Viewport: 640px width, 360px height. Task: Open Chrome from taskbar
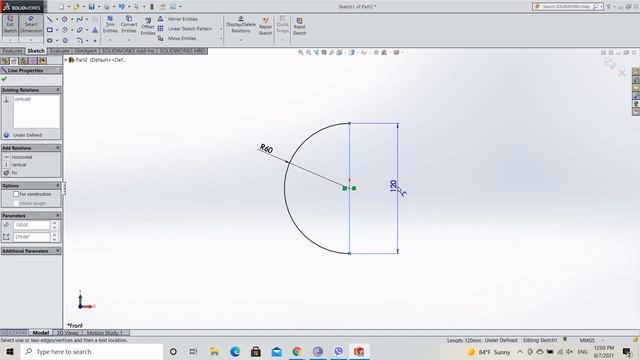point(297,351)
